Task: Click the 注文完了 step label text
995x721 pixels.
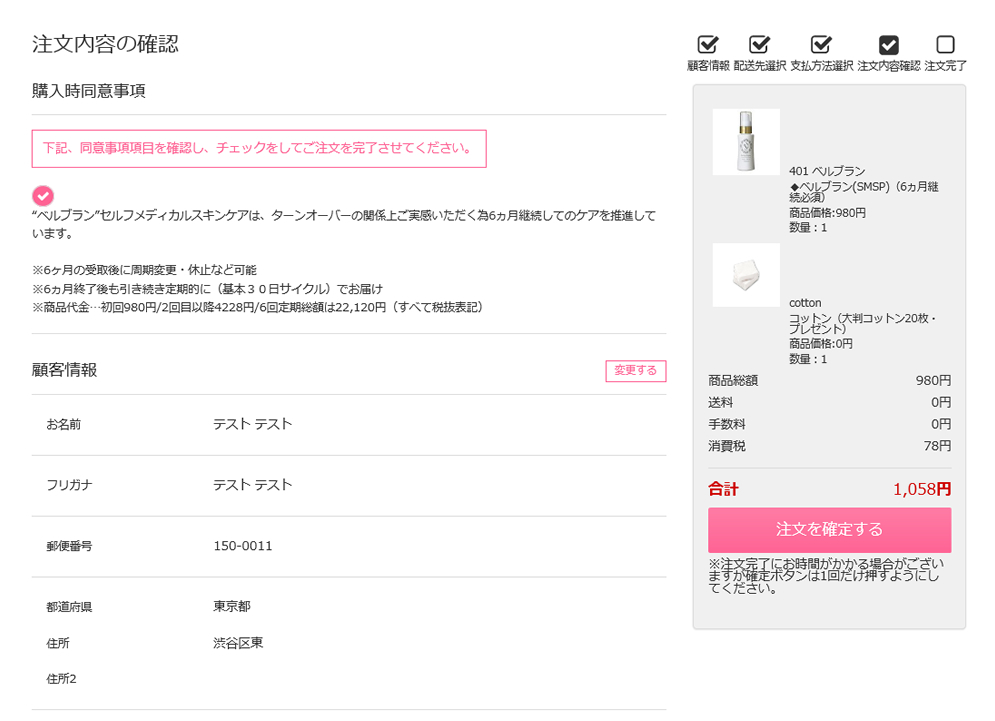Action: click(946, 66)
